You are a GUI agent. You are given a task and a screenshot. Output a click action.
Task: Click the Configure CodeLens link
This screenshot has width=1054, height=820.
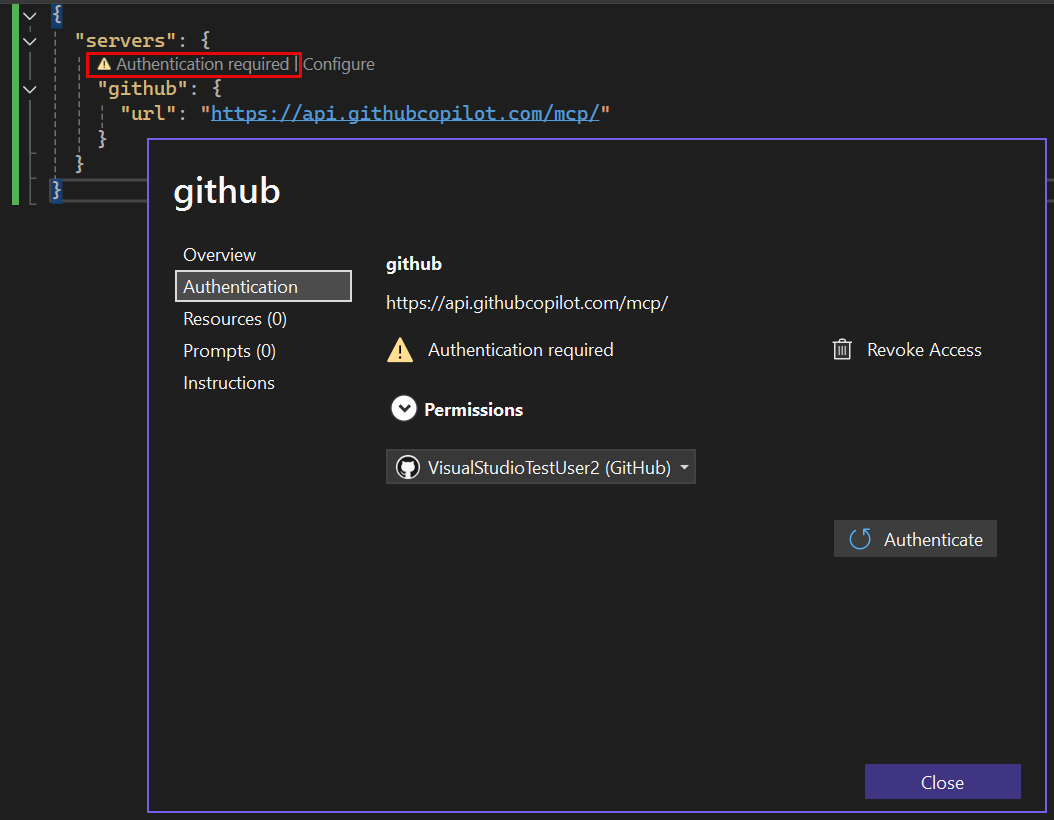click(x=339, y=65)
